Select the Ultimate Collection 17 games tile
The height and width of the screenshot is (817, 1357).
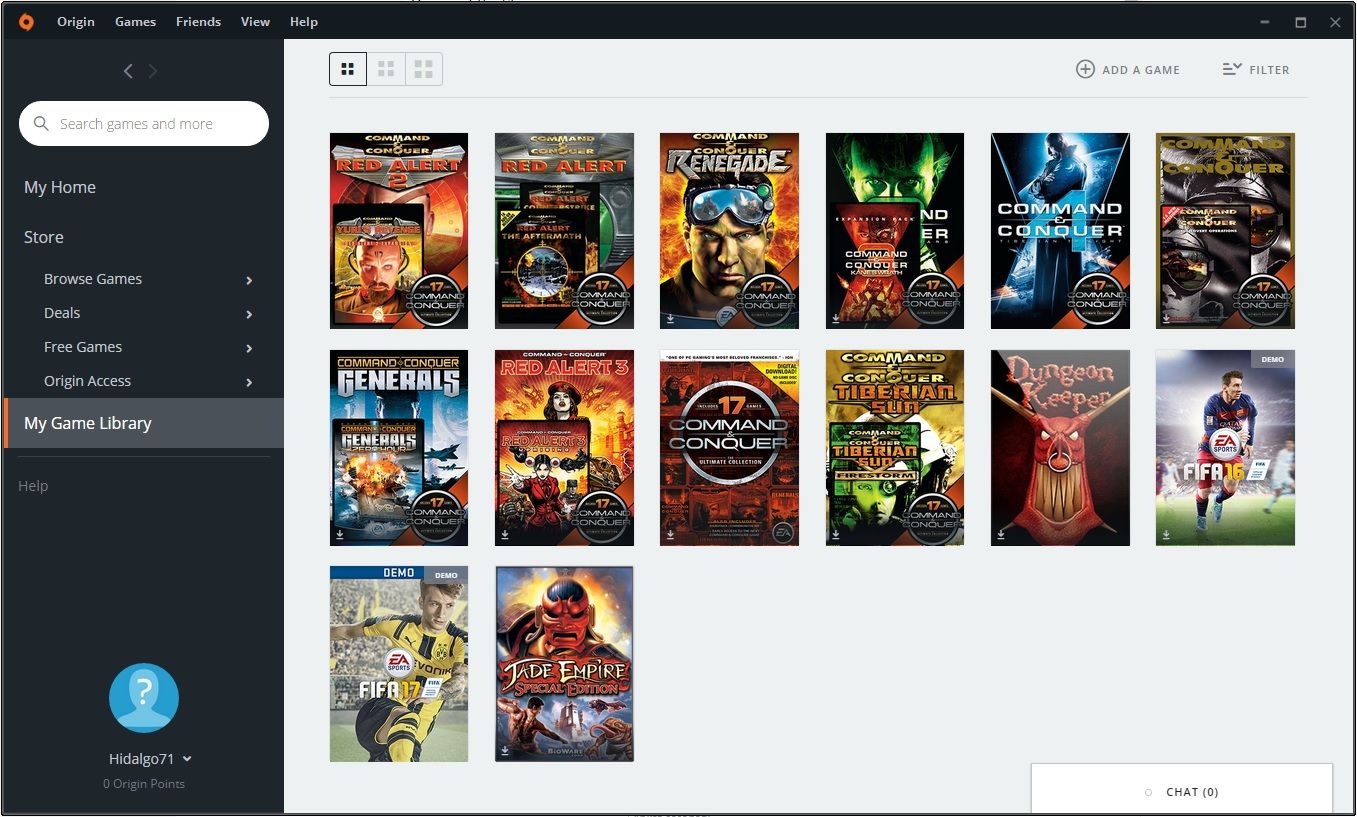(x=729, y=448)
